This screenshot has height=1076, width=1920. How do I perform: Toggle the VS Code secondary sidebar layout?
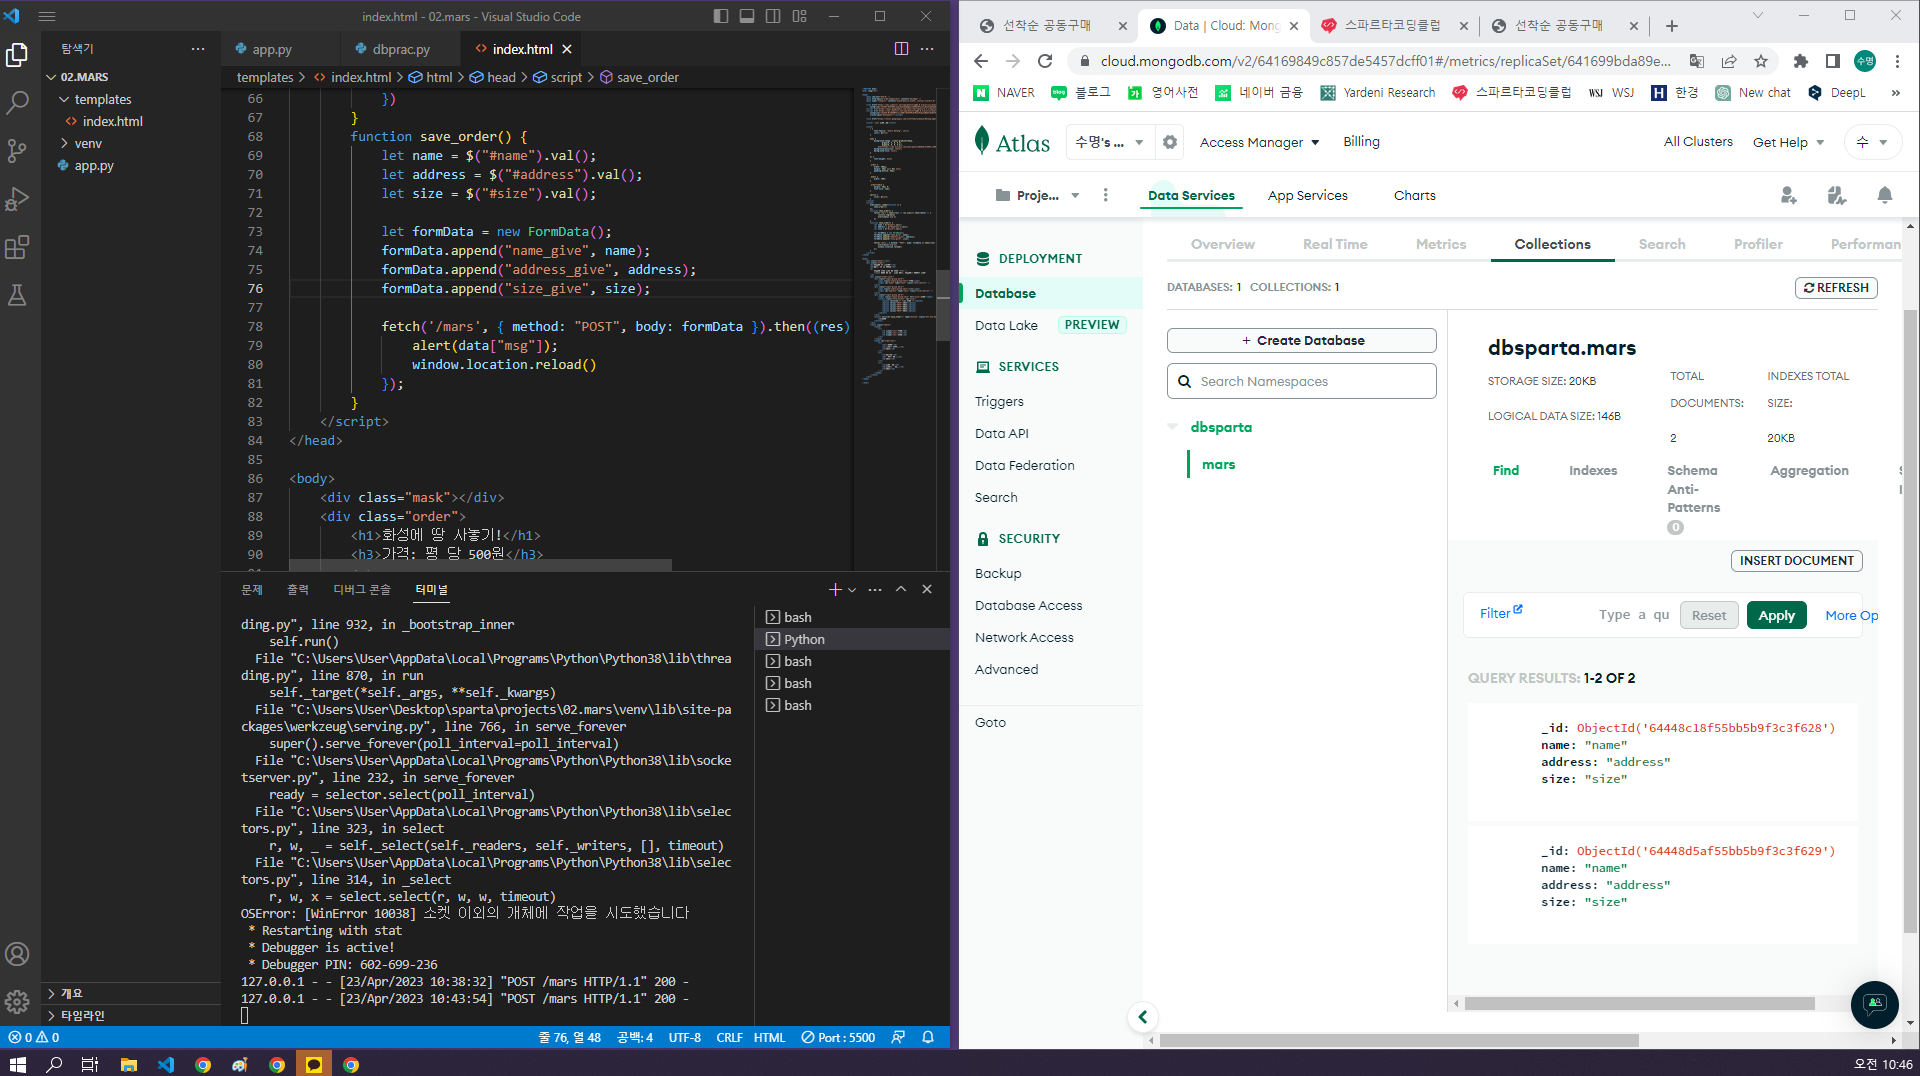(773, 16)
